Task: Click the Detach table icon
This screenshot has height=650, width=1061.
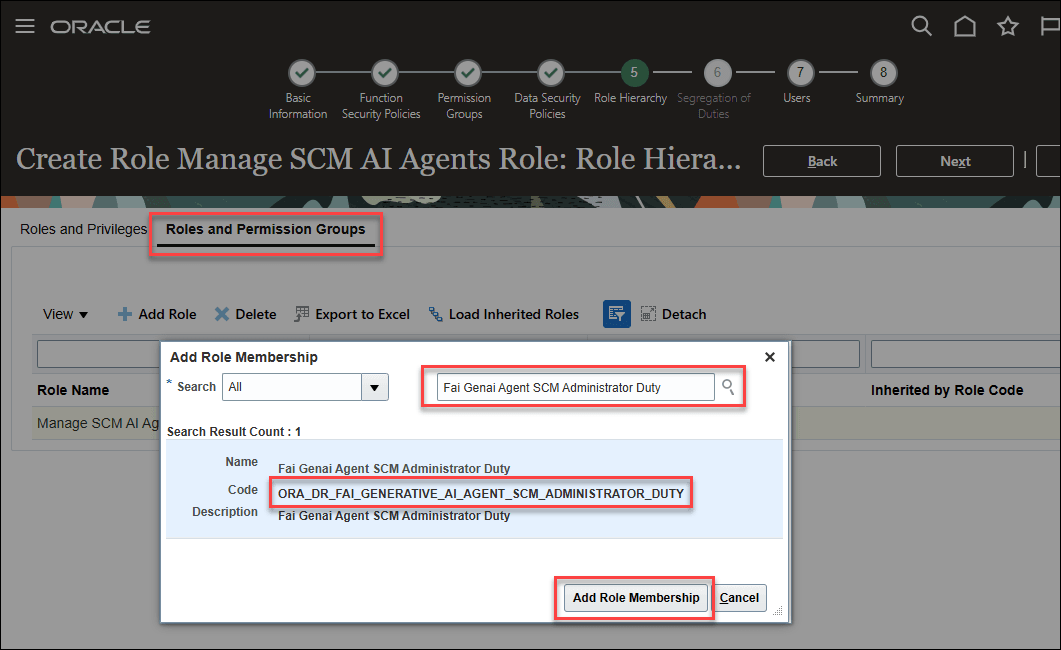Action: point(673,313)
